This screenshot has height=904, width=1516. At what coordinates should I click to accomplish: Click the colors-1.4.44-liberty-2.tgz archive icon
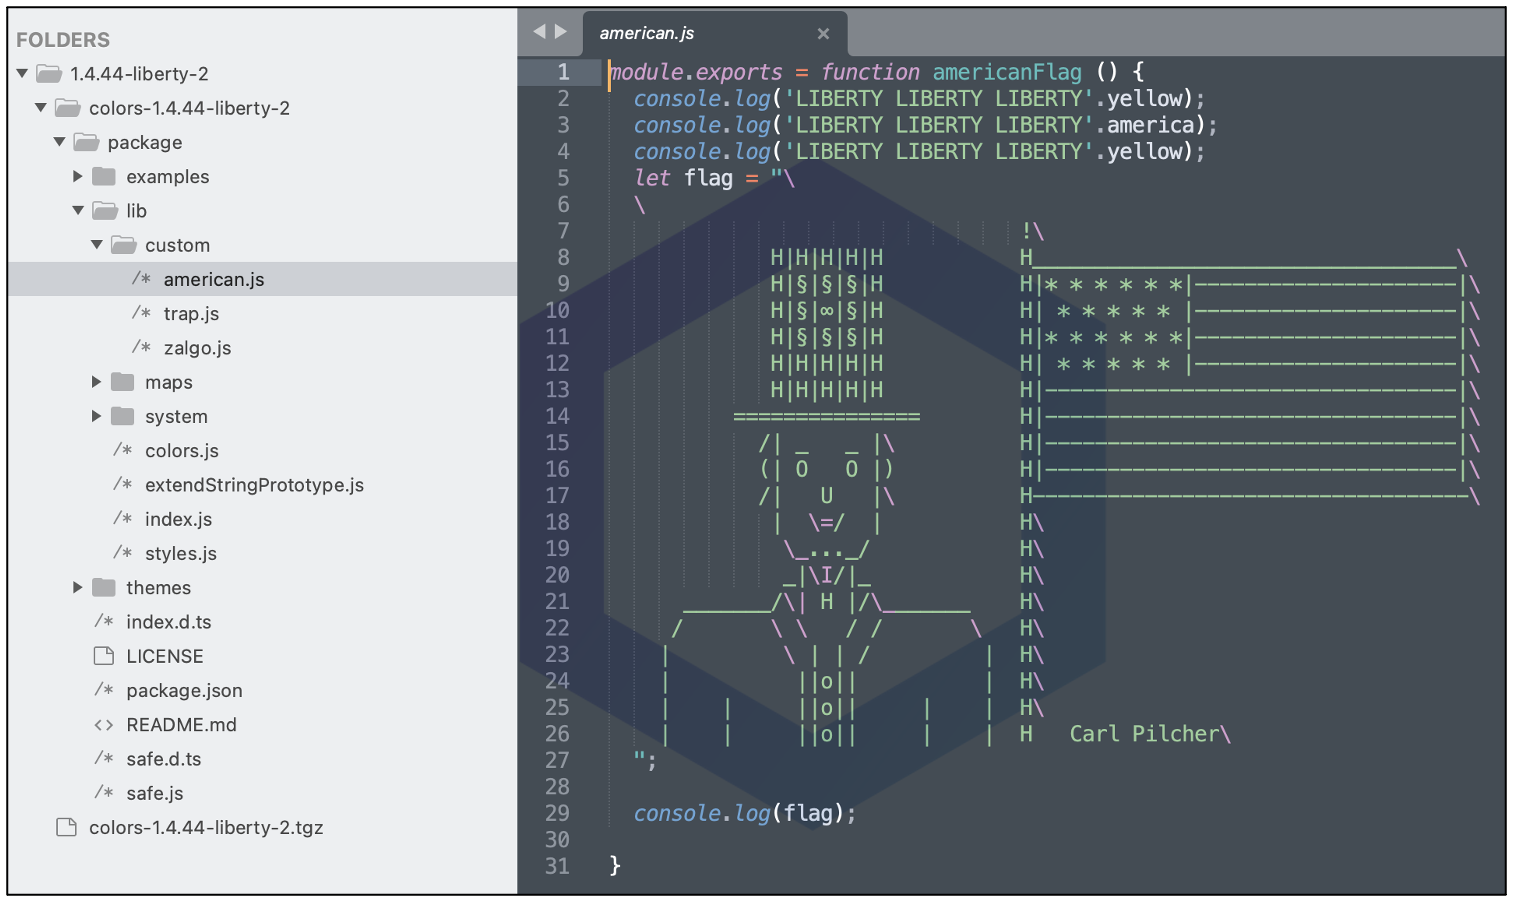(x=67, y=828)
